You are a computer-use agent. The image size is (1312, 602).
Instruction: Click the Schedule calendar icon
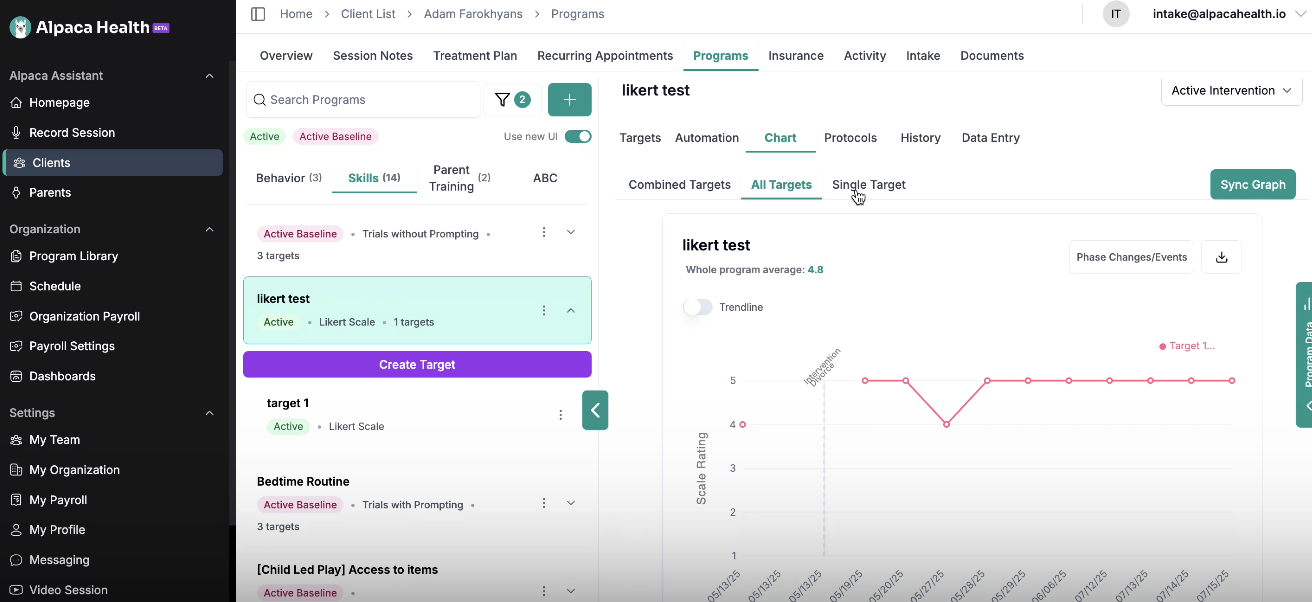16,286
